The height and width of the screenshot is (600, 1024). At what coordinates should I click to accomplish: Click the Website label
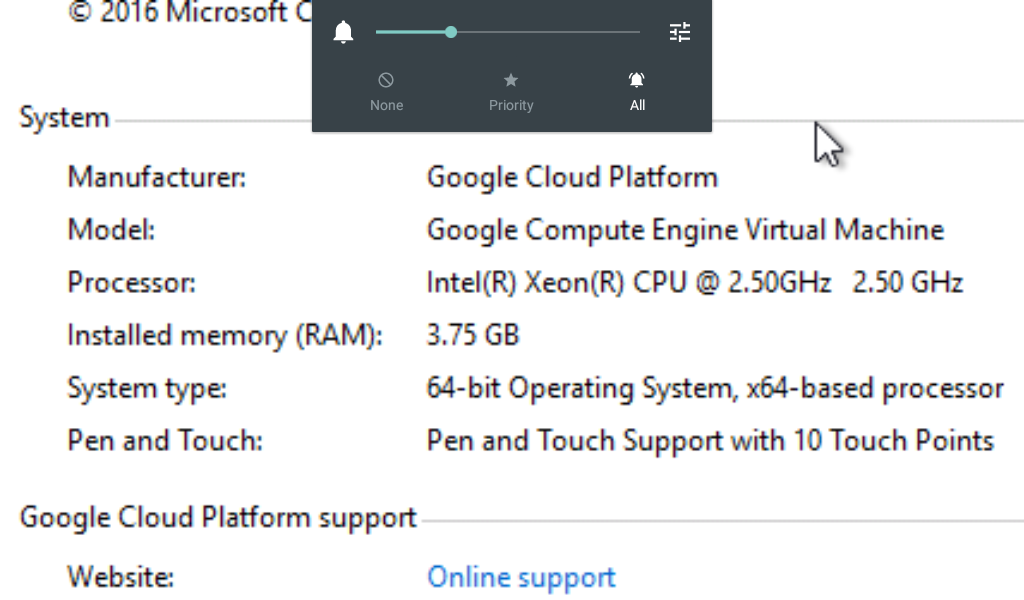[120, 577]
